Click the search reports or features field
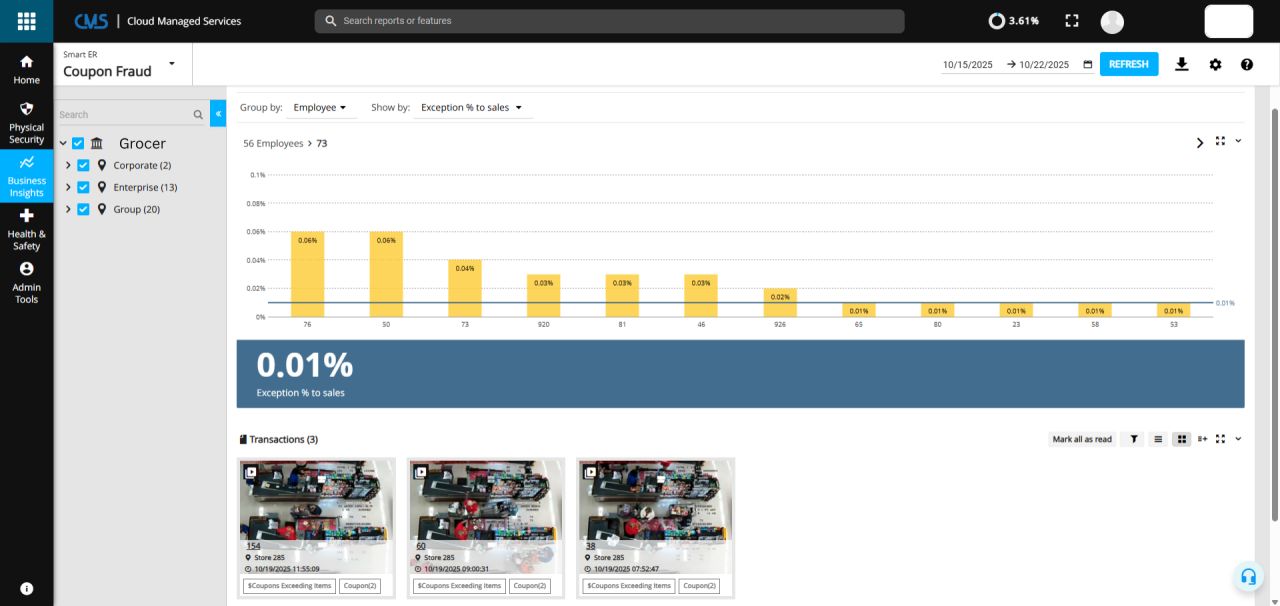Viewport: 1280px width, 606px height. (609, 21)
